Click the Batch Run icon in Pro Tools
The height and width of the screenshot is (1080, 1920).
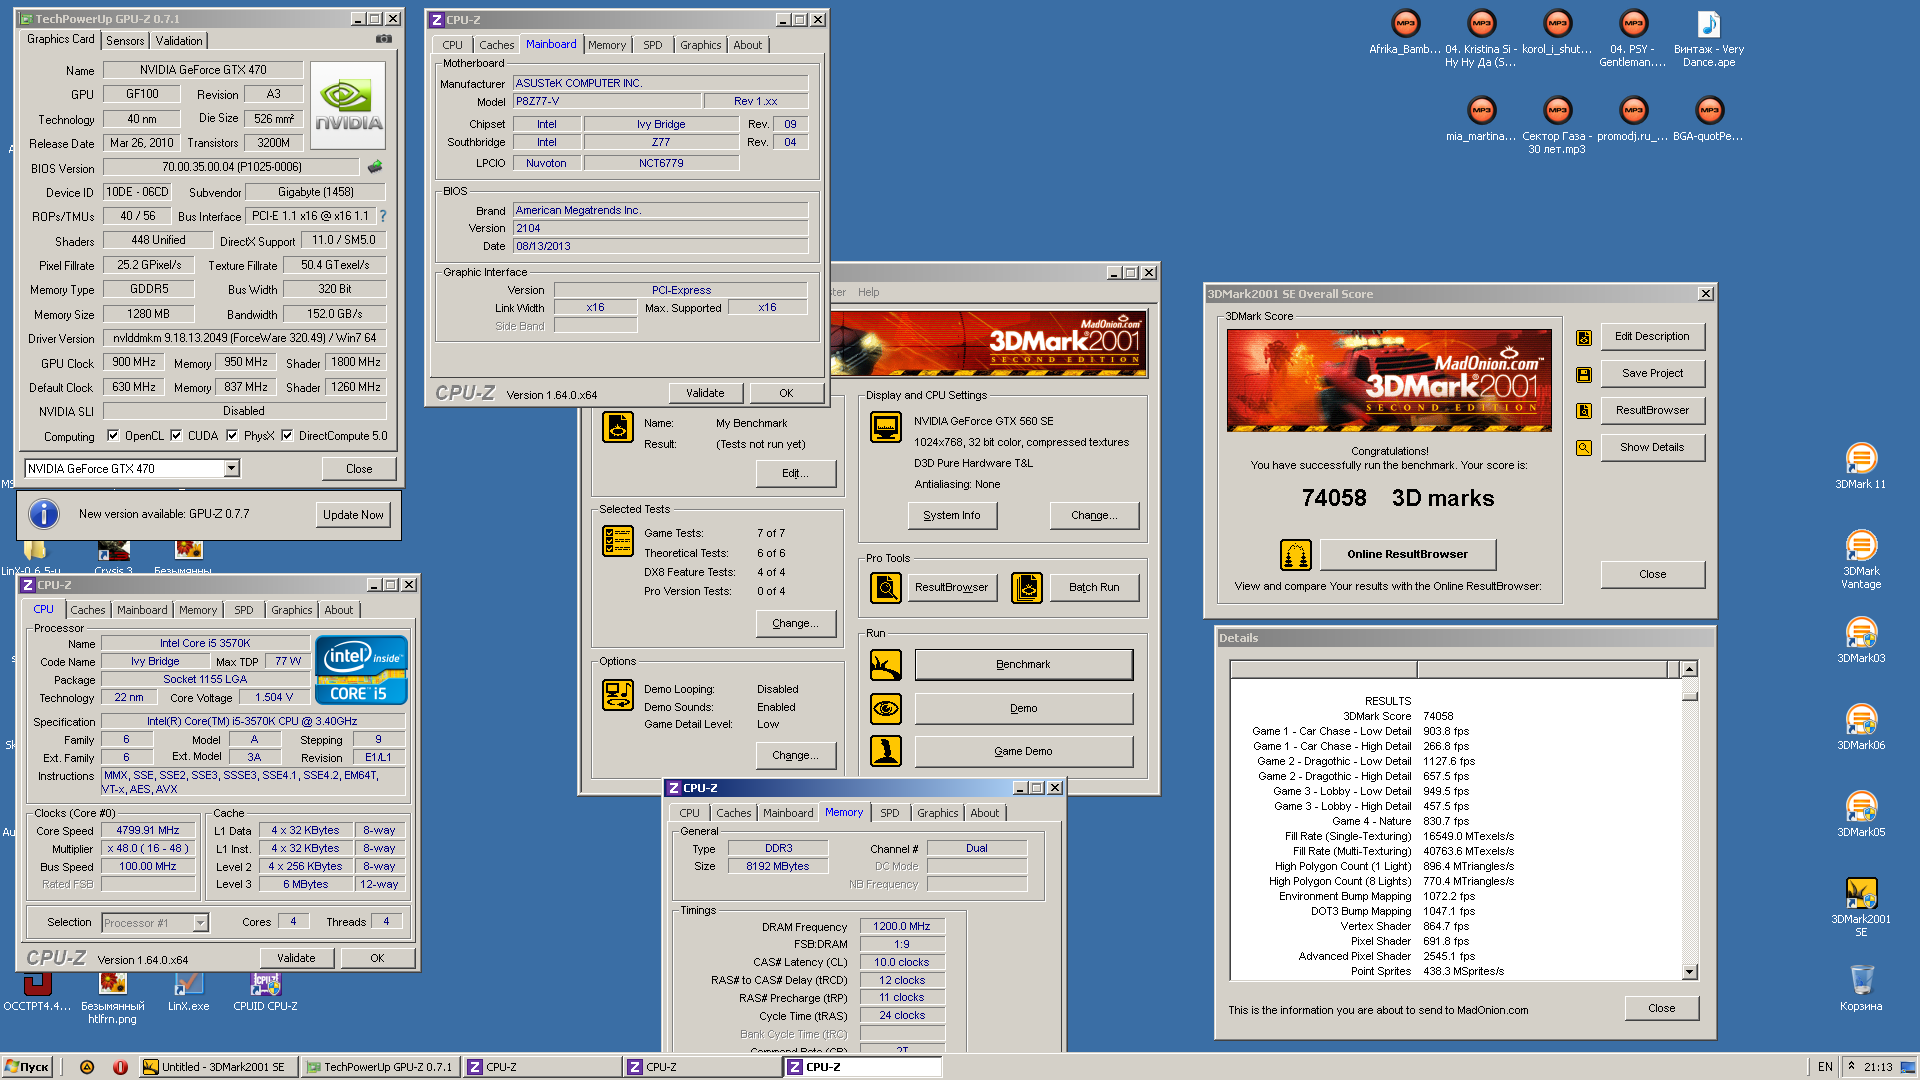click(1026, 587)
